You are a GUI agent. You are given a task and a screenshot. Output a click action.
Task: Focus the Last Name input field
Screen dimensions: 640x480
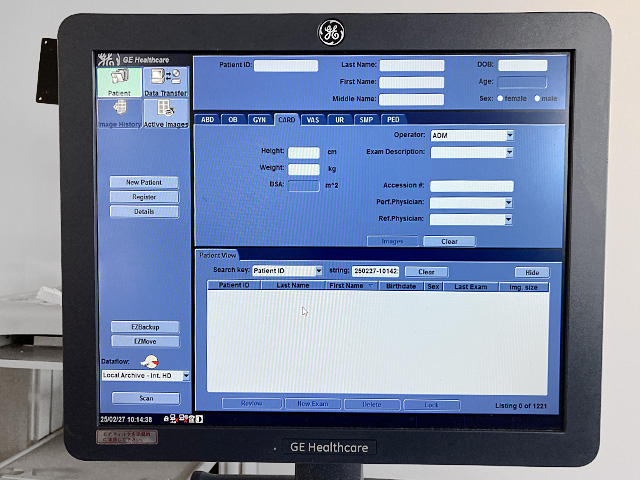tap(412, 66)
